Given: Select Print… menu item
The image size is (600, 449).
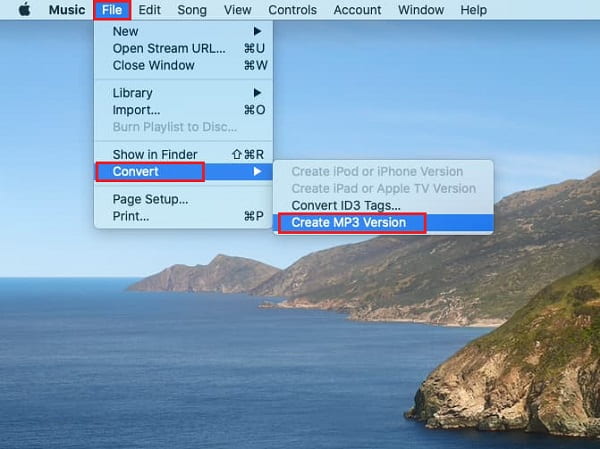Looking at the screenshot, I should [x=183, y=216].
